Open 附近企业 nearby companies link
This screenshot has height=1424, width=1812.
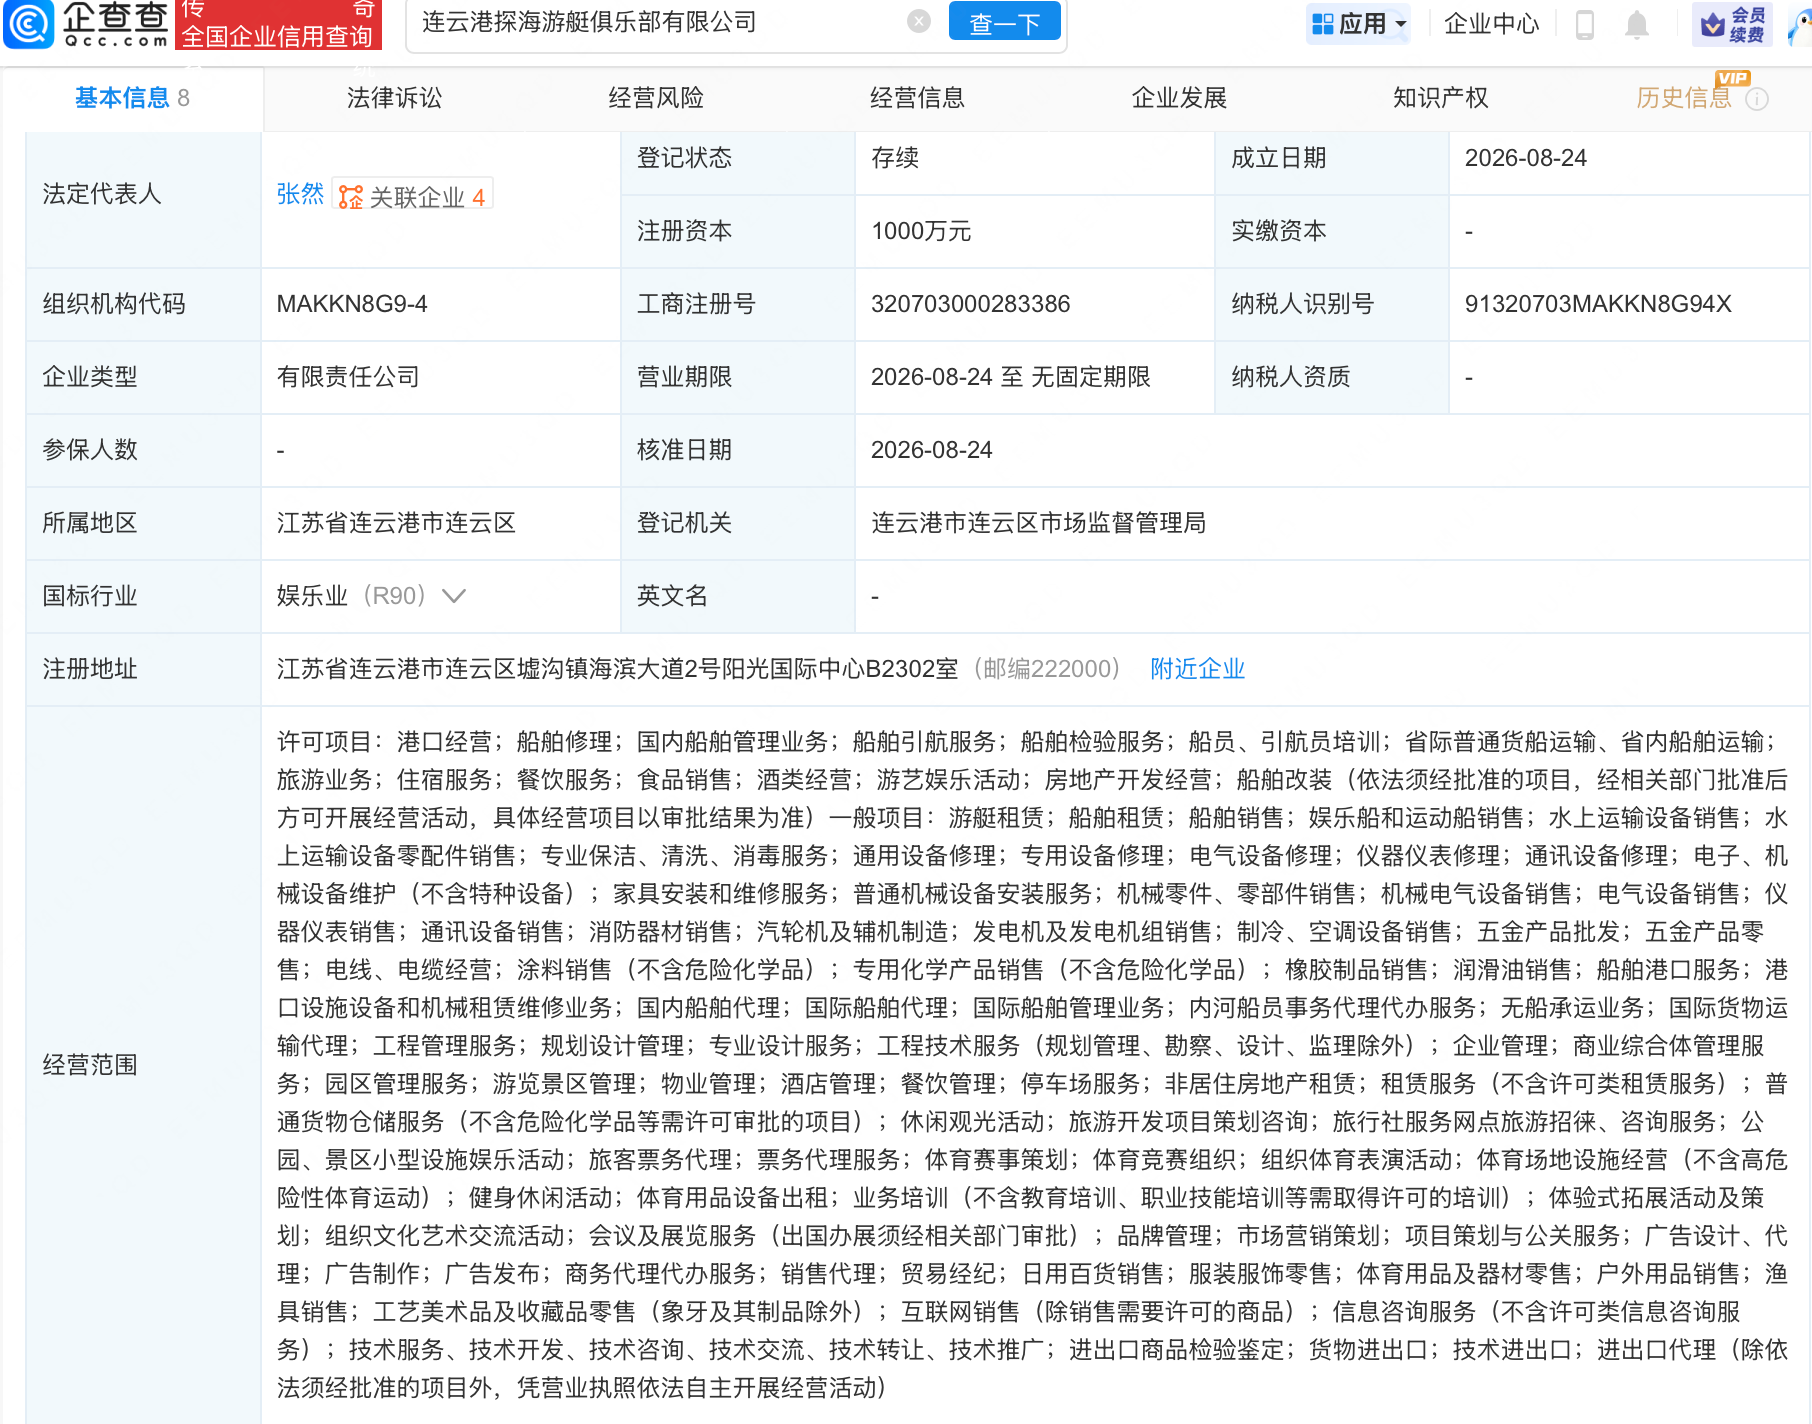(1197, 669)
